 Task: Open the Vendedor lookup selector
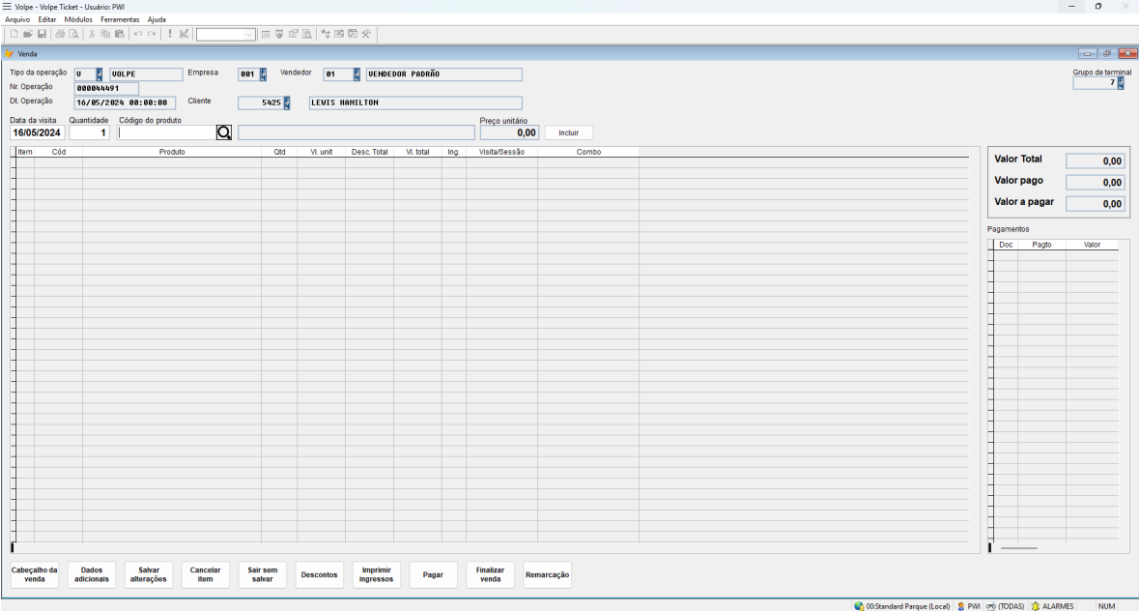pos(356,74)
